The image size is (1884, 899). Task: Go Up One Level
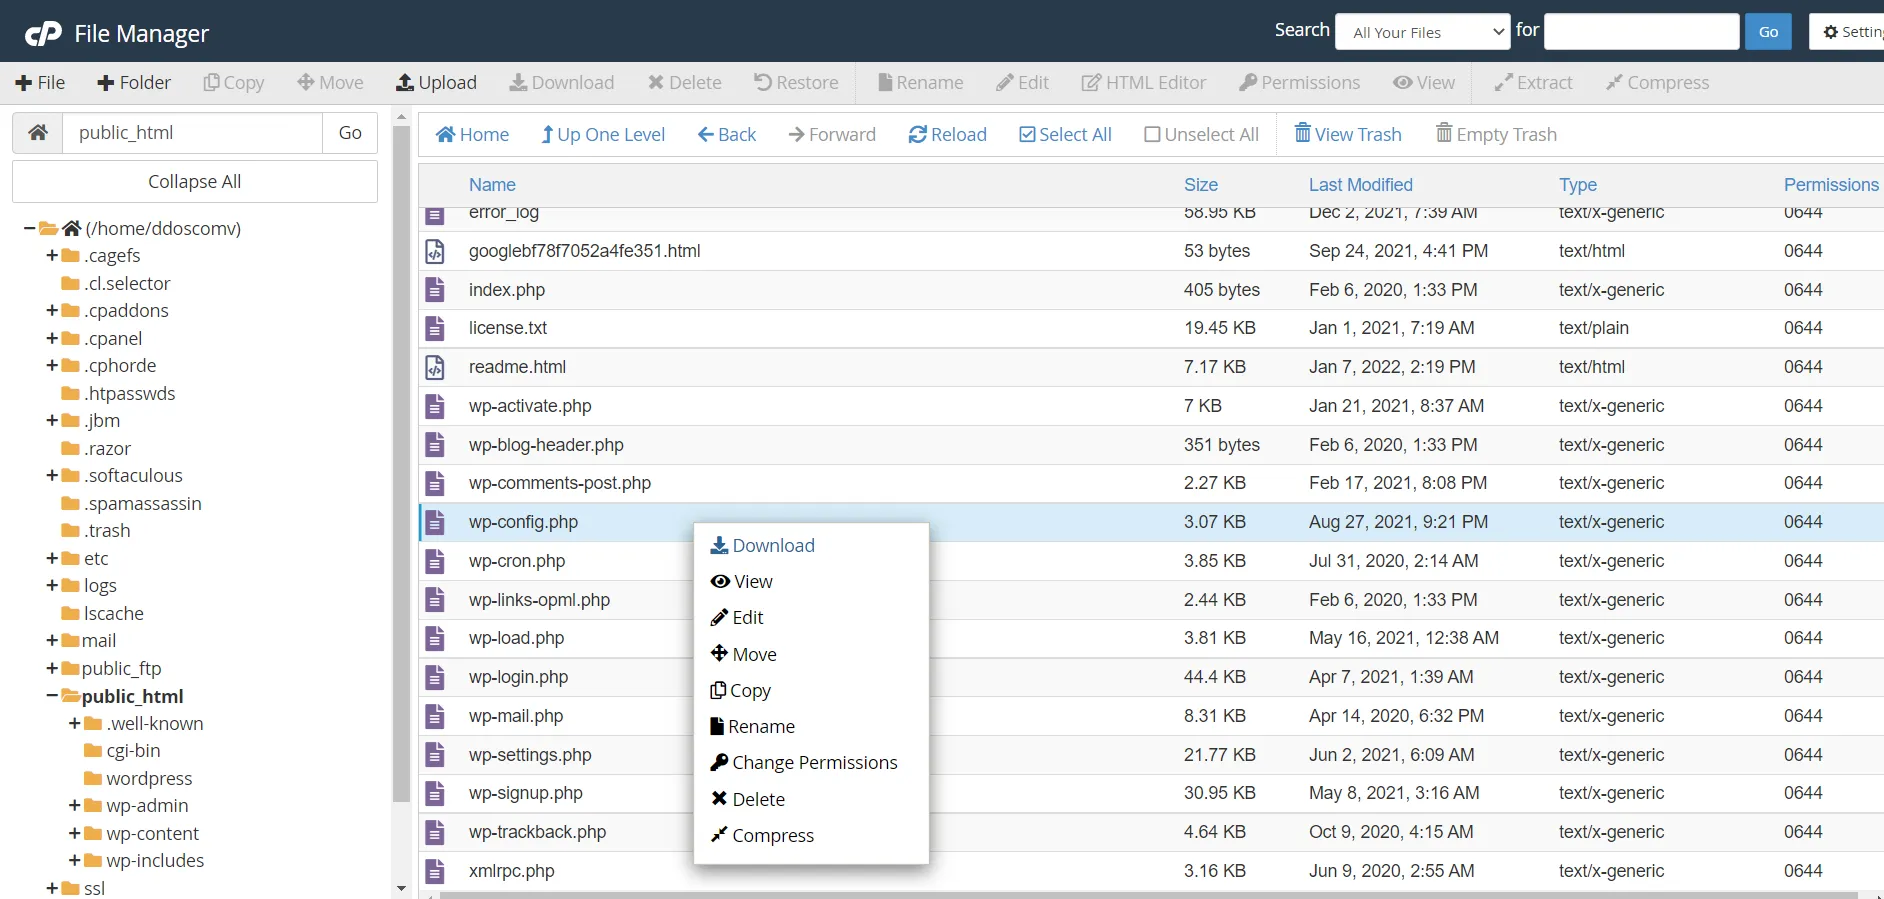click(x=603, y=134)
